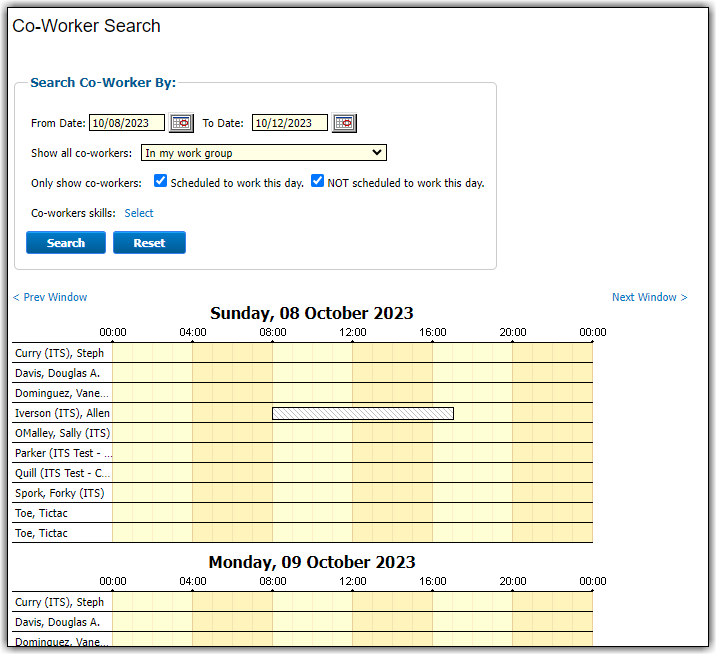Go to Prev Window link
This screenshot has height=655, width=717.
[x=50, y=297]
